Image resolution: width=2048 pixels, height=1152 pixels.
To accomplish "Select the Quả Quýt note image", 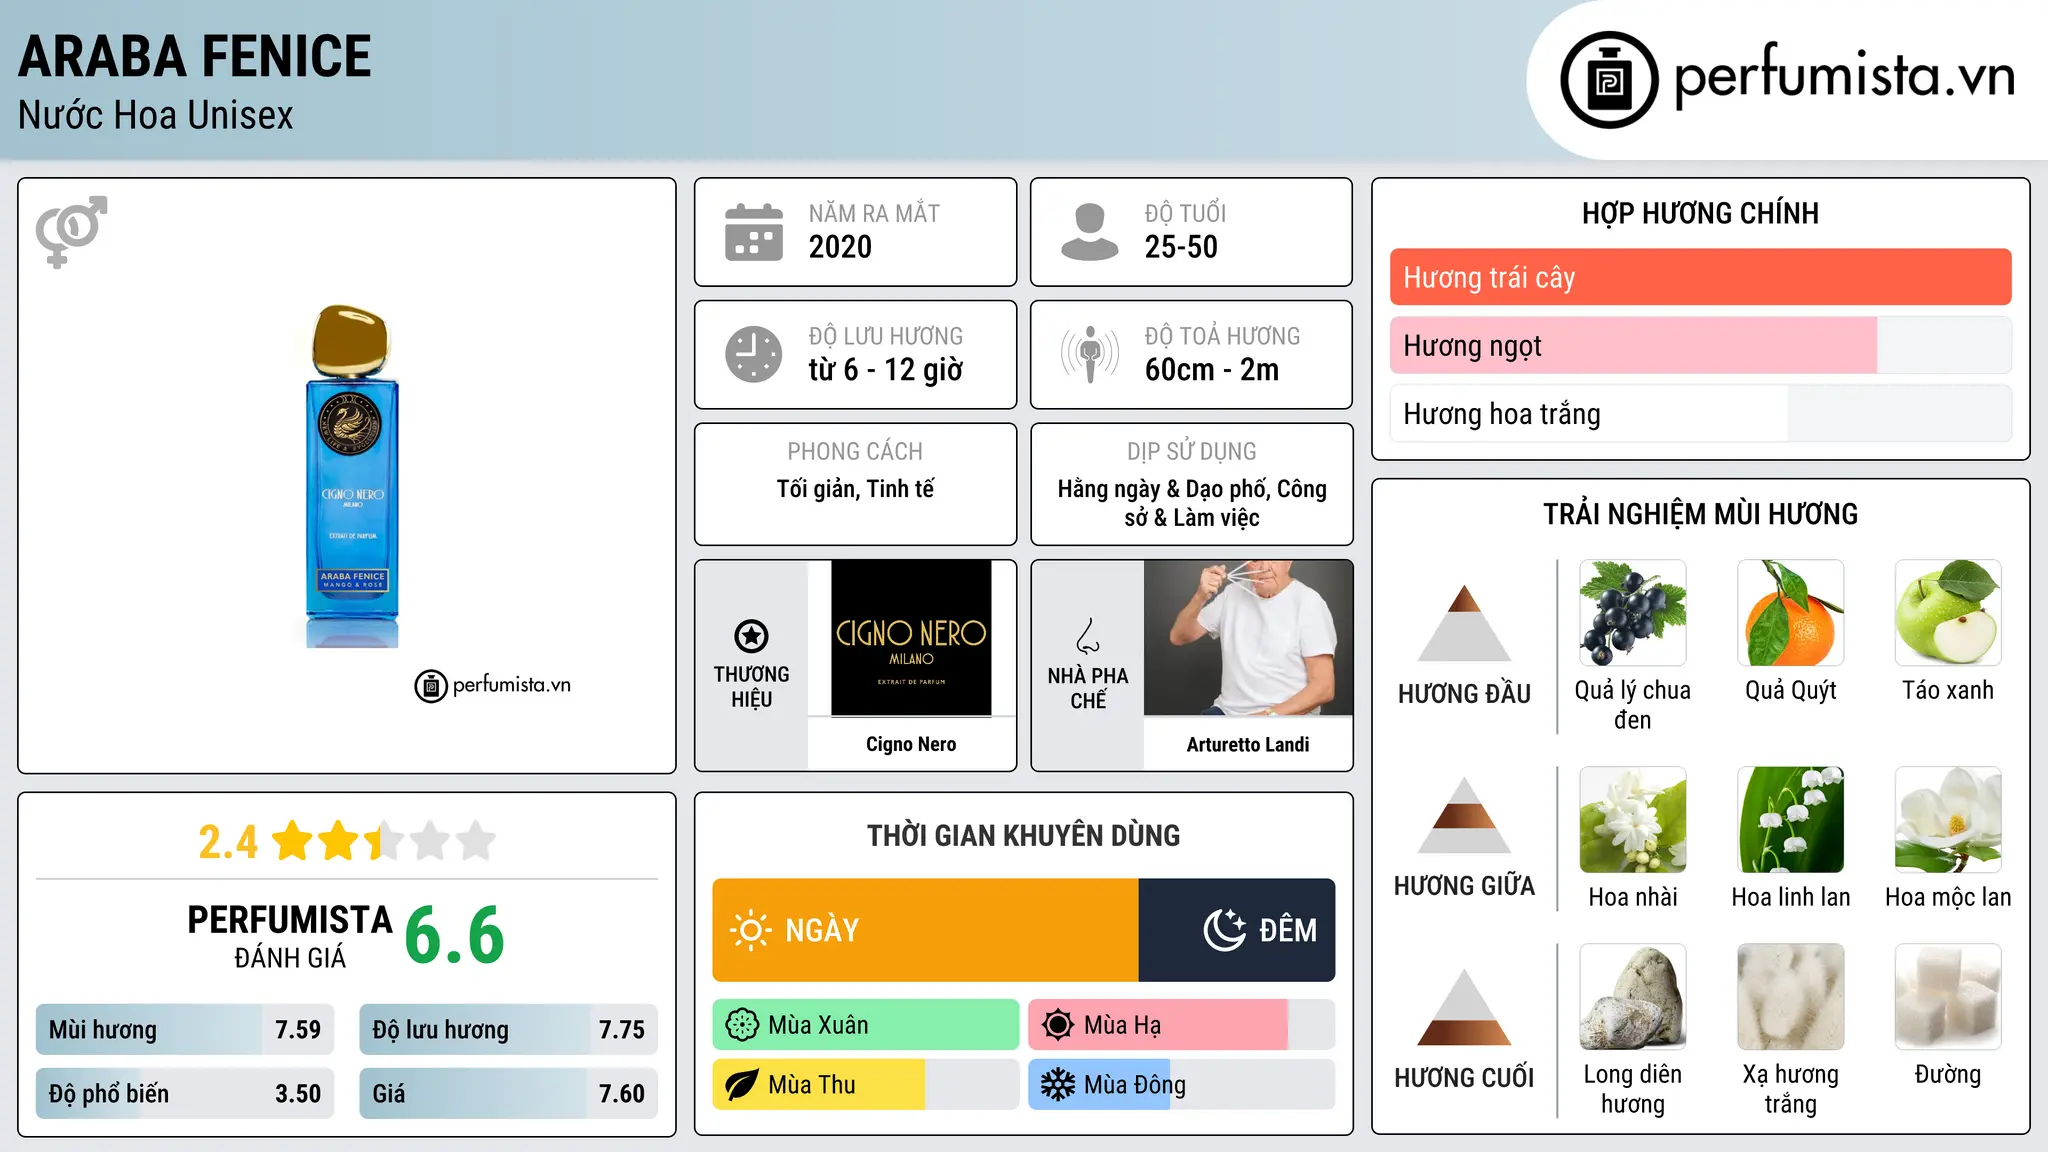I will coord(1791,613).
